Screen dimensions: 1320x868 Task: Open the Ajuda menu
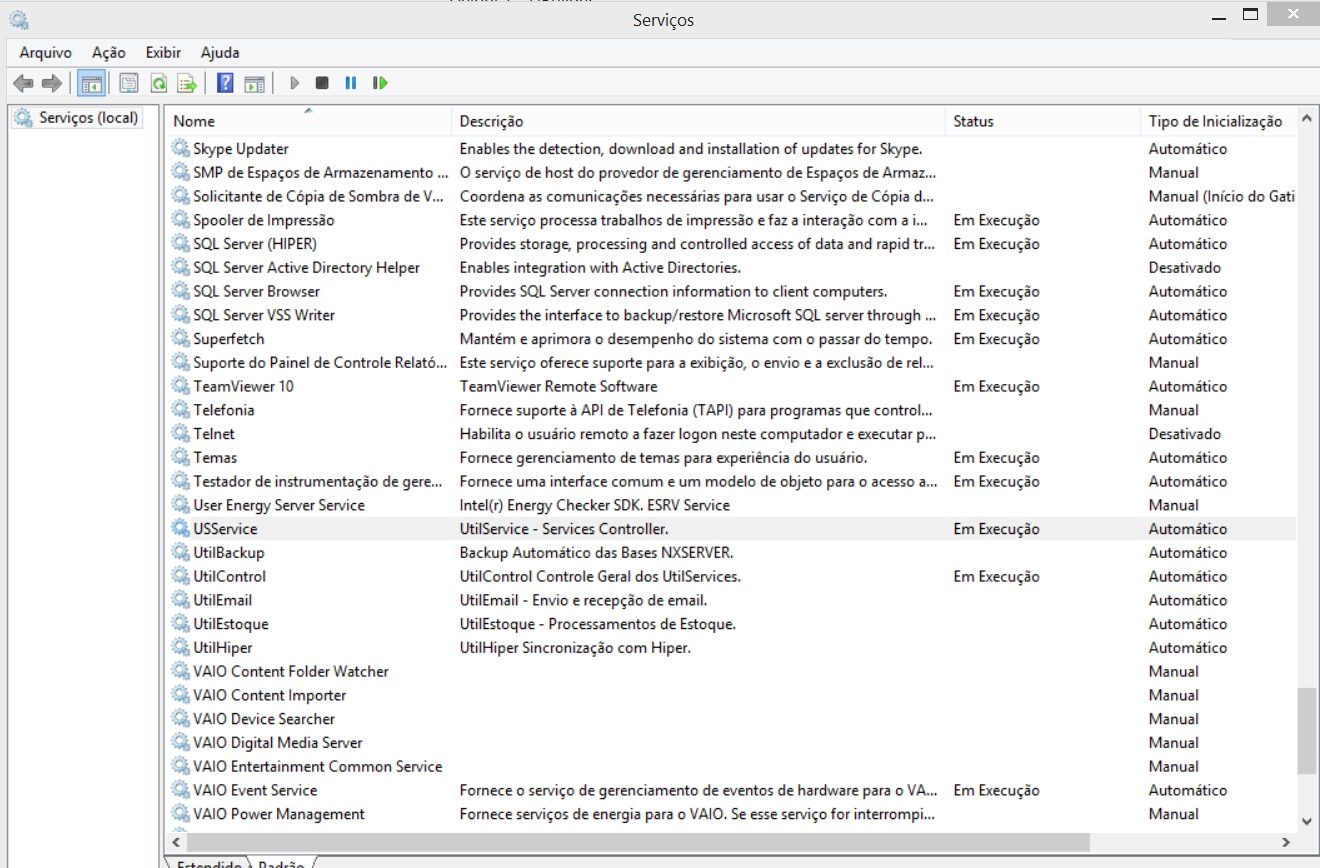(x=220, y=53)
